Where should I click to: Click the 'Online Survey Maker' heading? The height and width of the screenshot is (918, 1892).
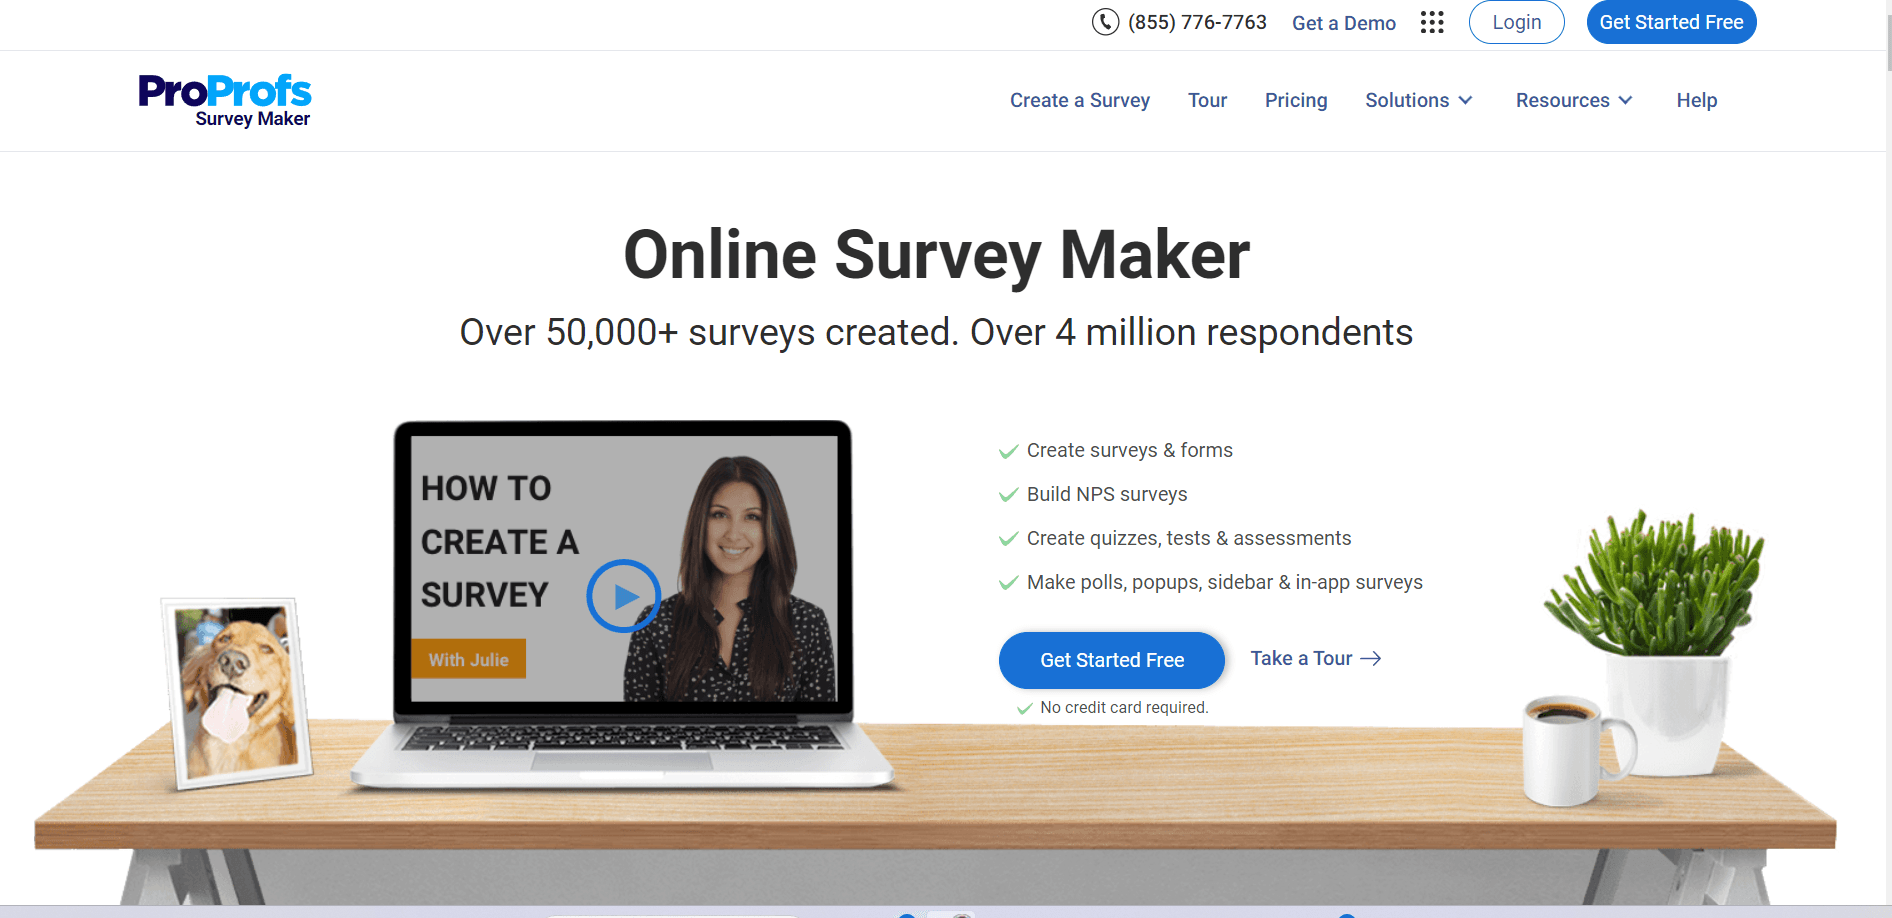(x=937, y=255)
